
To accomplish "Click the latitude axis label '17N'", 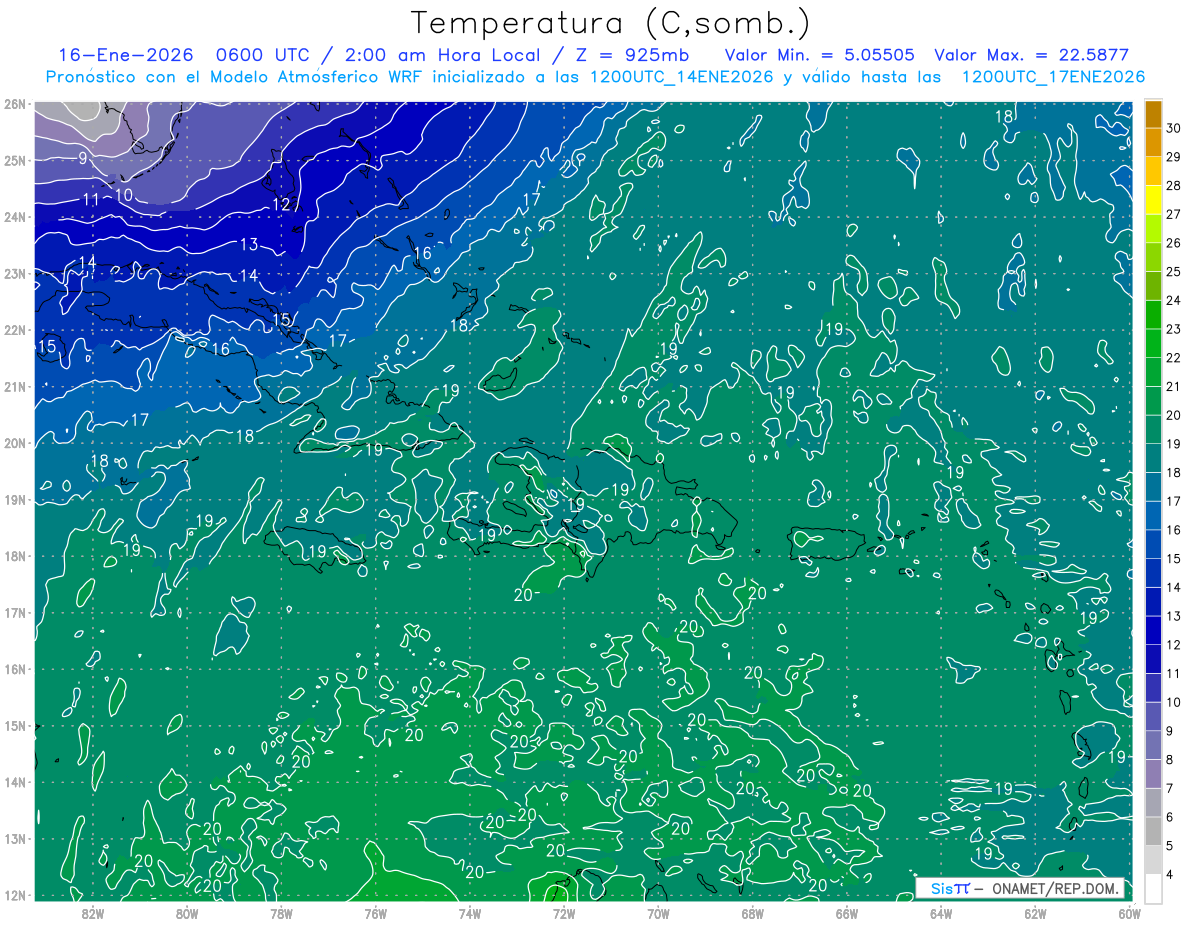I will 15,612.
